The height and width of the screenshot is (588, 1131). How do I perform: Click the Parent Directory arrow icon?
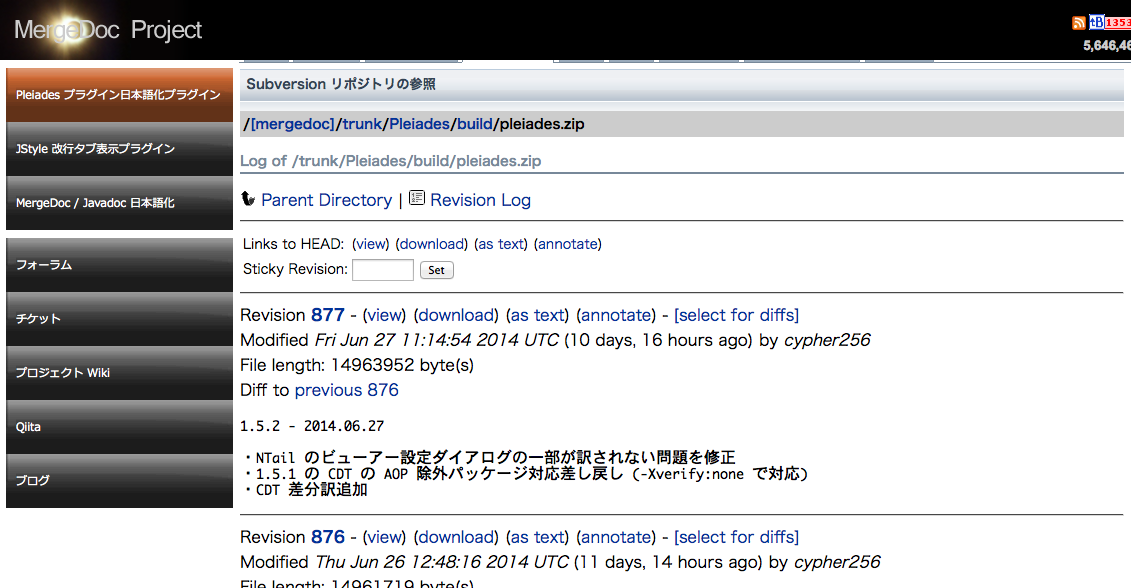[248, 198]
